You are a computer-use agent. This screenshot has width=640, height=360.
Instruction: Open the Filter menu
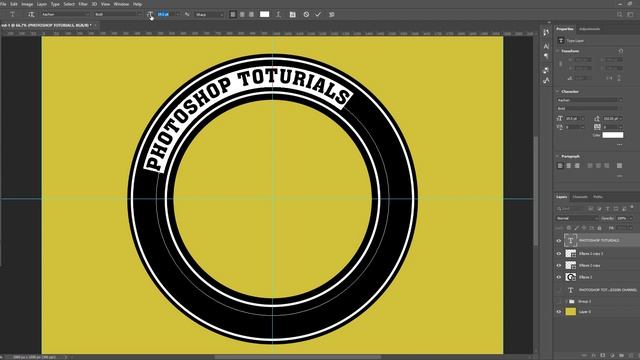[83, 4]
